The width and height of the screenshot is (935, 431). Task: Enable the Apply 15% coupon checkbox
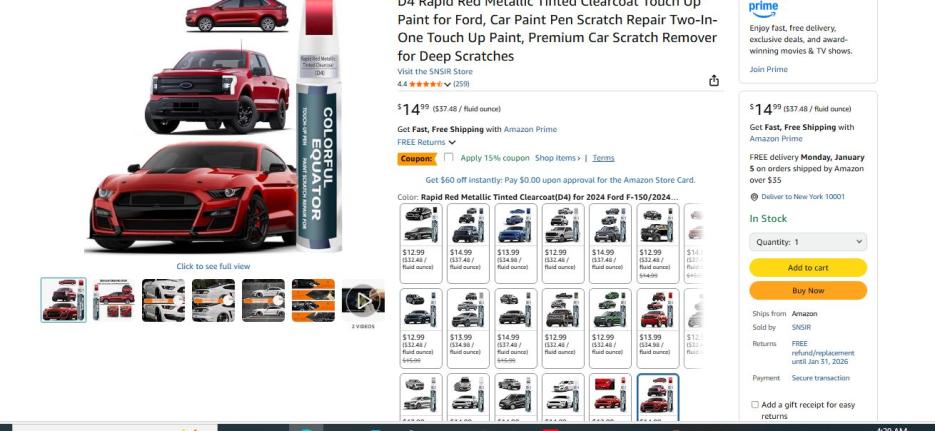[448, 157]
